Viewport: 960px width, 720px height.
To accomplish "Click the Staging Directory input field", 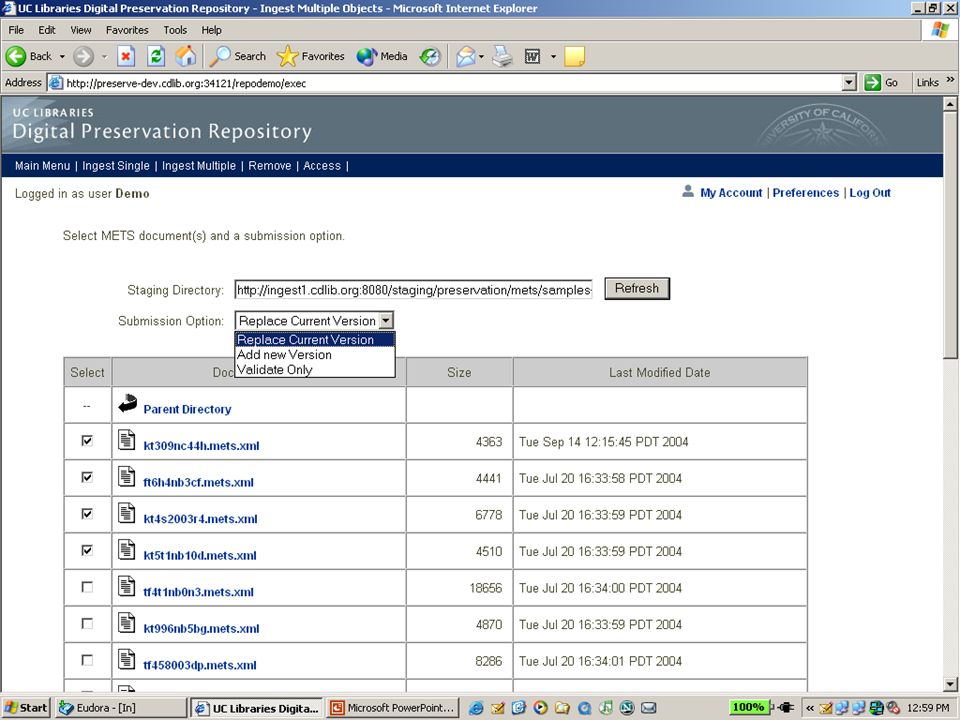I will [414, 290].
